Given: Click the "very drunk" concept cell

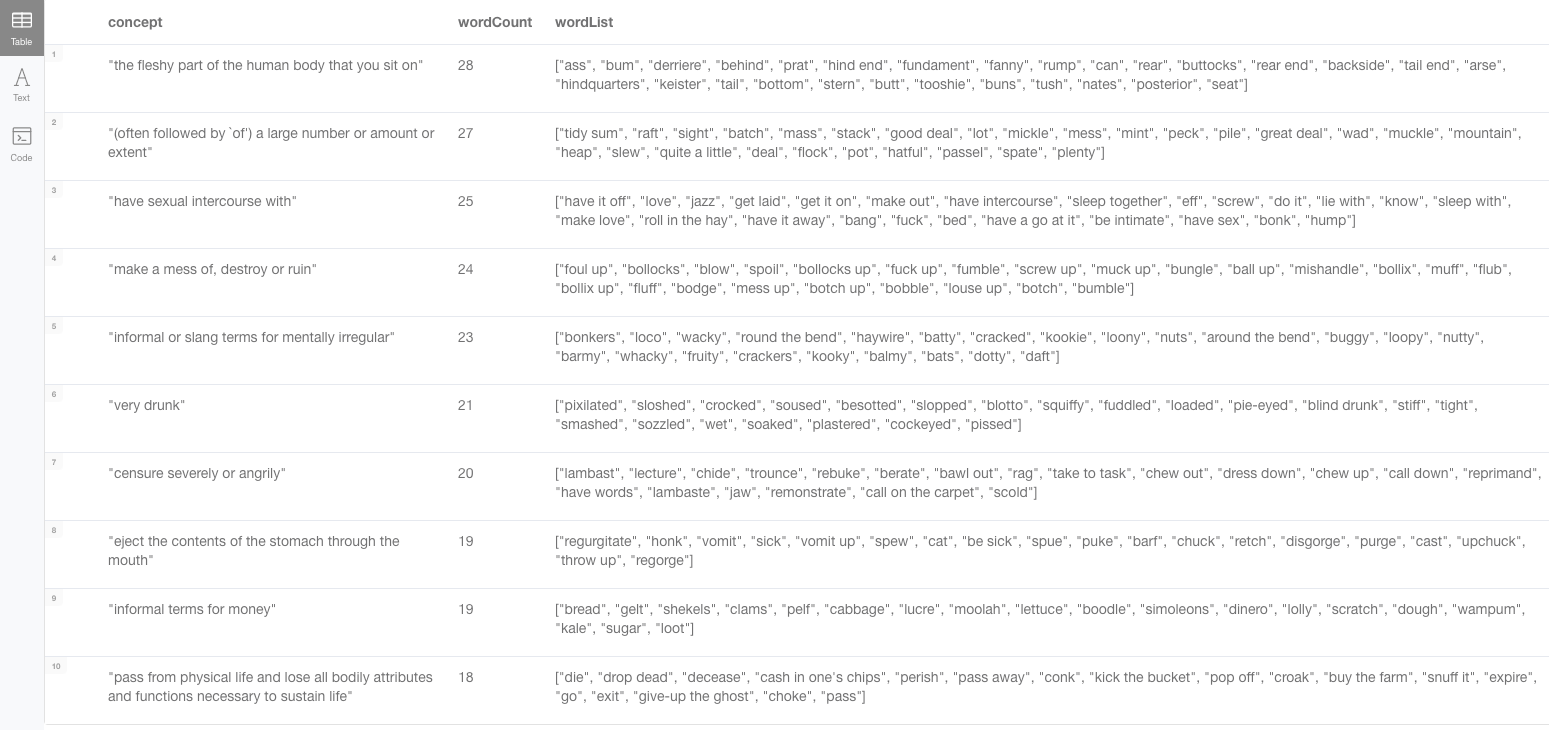Looking at the screenshot, I should 147,405.
